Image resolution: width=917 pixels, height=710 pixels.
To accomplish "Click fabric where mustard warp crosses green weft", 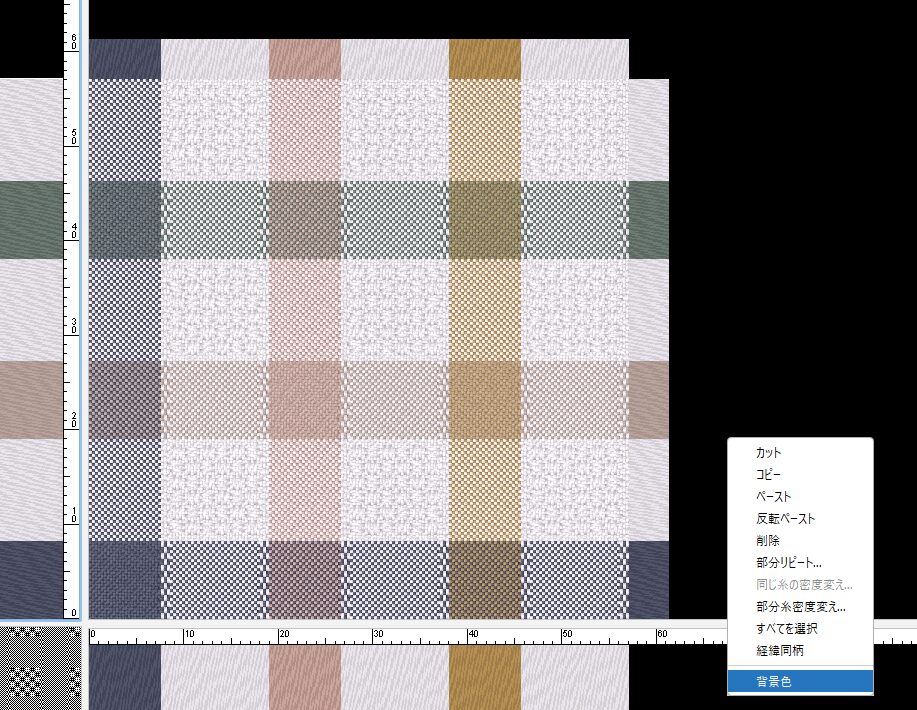I will [x=485, y=219].
